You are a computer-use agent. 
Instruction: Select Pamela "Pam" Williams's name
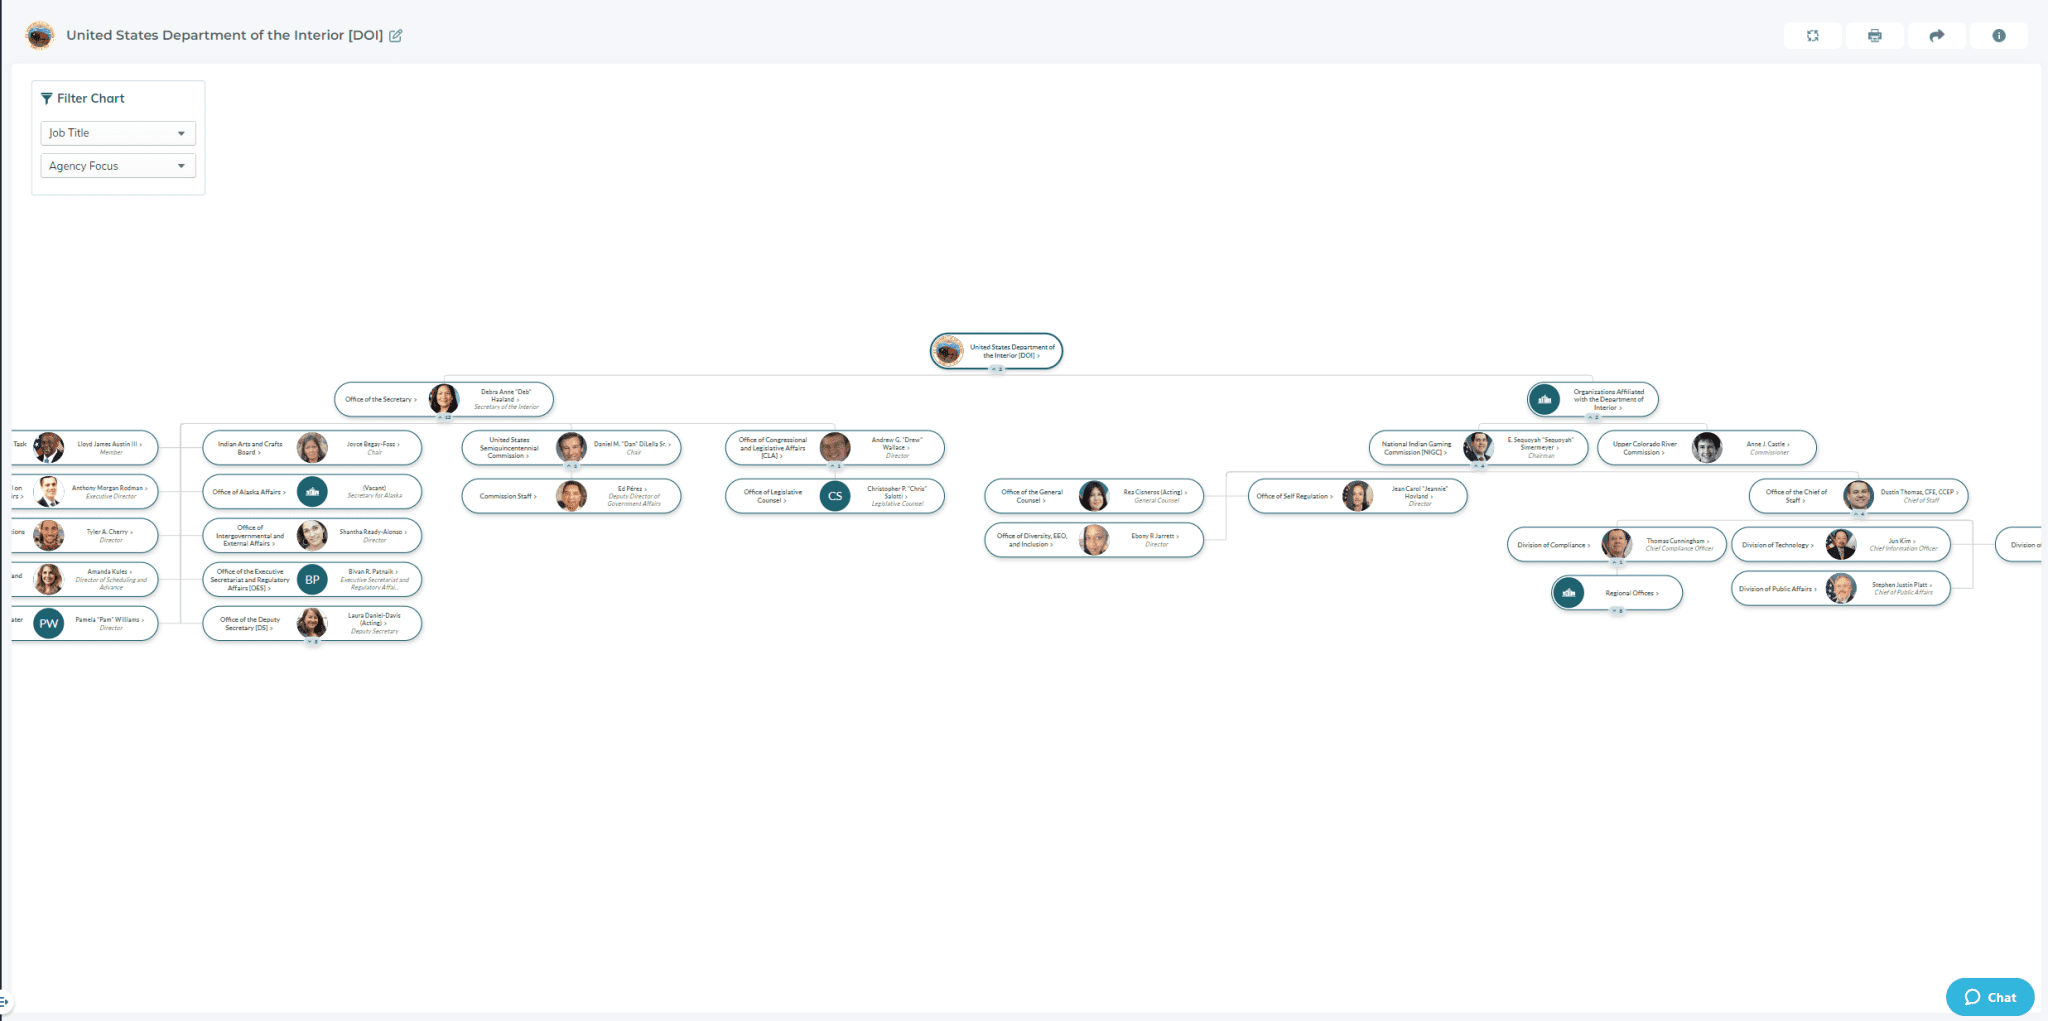pyautogui.click(x=110, y=620)
